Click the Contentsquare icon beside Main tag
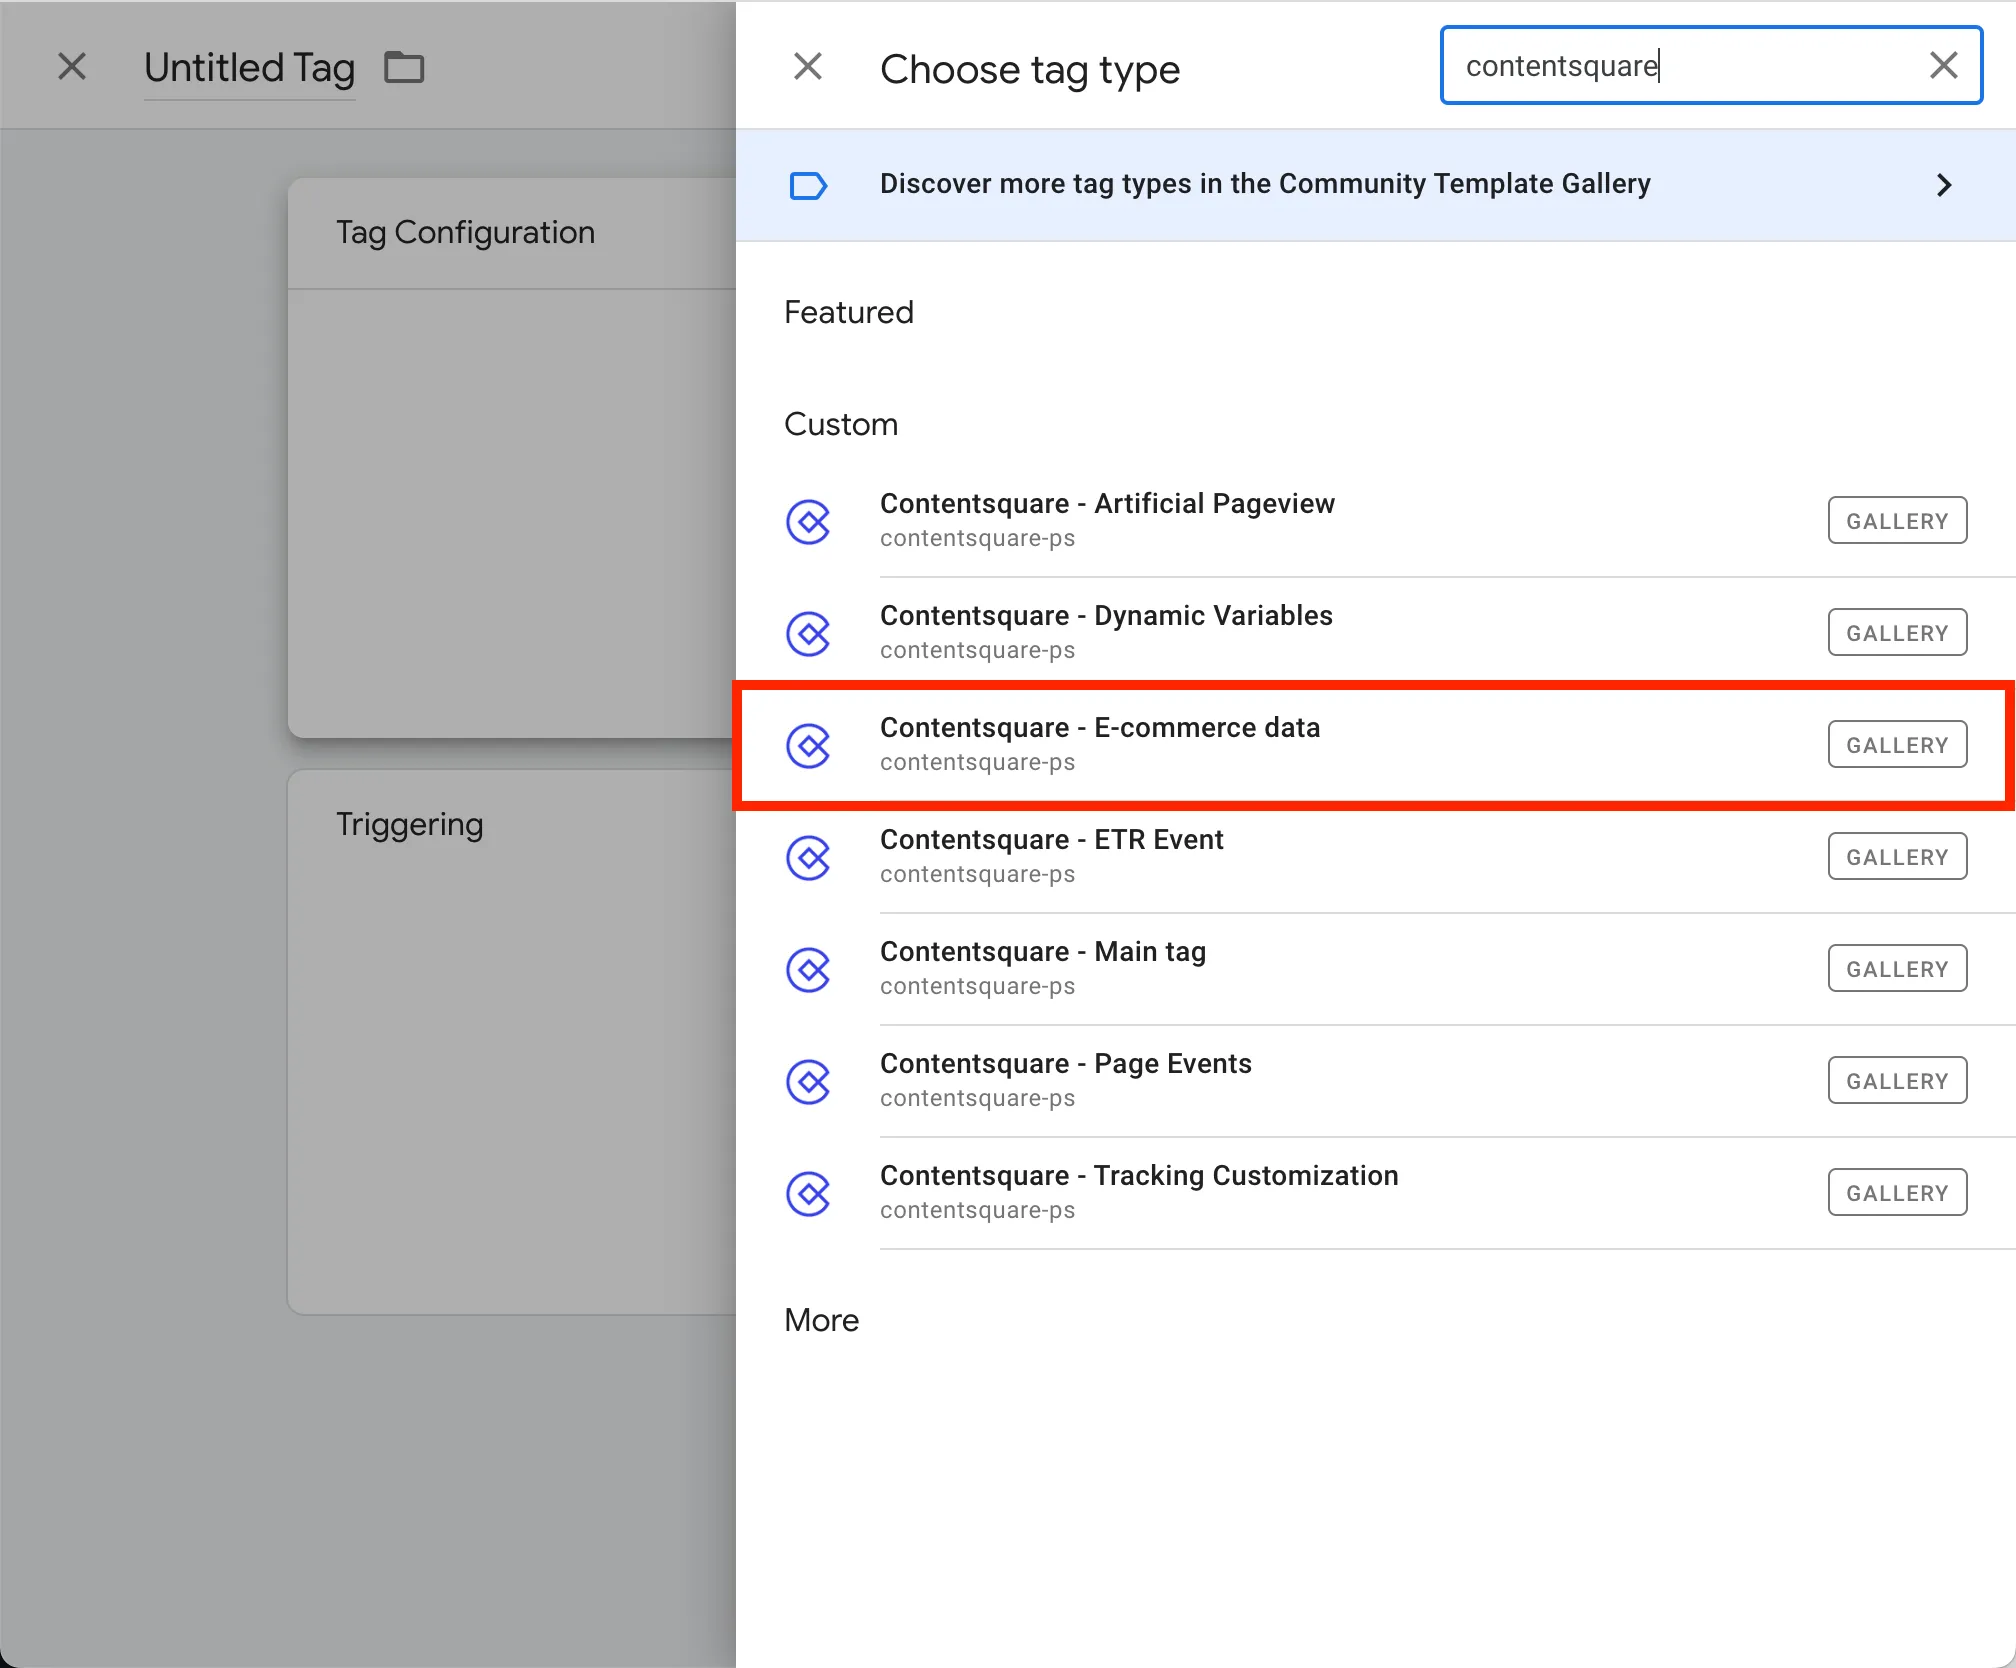This screenshot has width=2016, height=1668. [x=808, y=969]
